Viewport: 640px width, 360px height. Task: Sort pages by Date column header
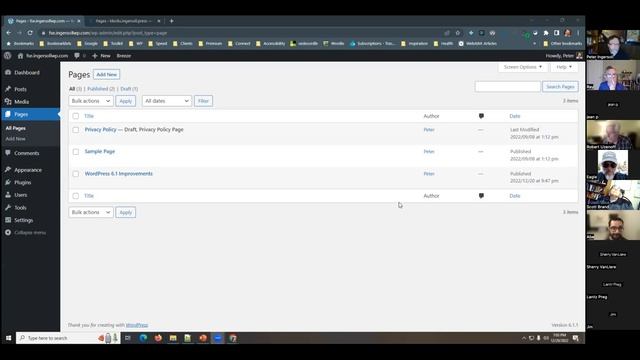[515, 116]
